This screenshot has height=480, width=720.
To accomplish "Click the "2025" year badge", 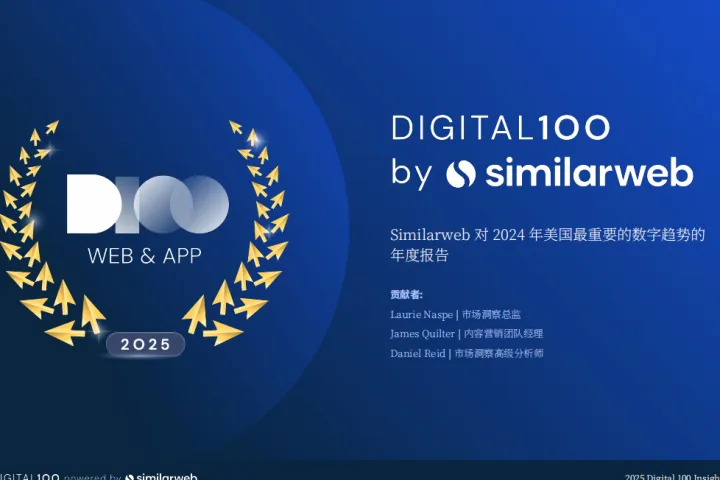I will (146, 344).
